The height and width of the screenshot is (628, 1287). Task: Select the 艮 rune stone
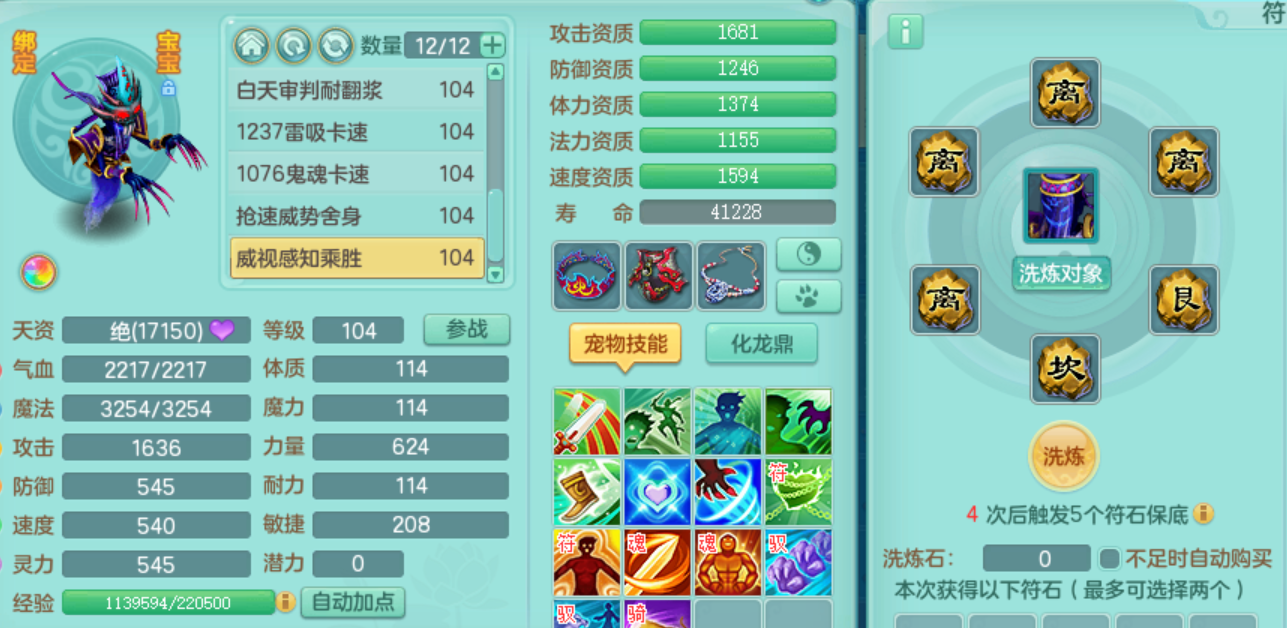(x=1184, y=300)
